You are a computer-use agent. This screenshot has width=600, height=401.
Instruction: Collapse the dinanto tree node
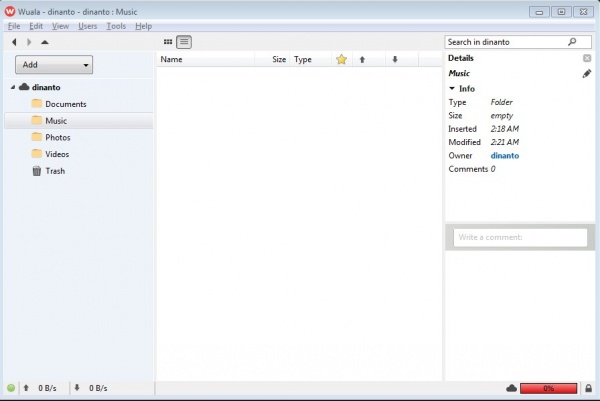coord(13,87)
